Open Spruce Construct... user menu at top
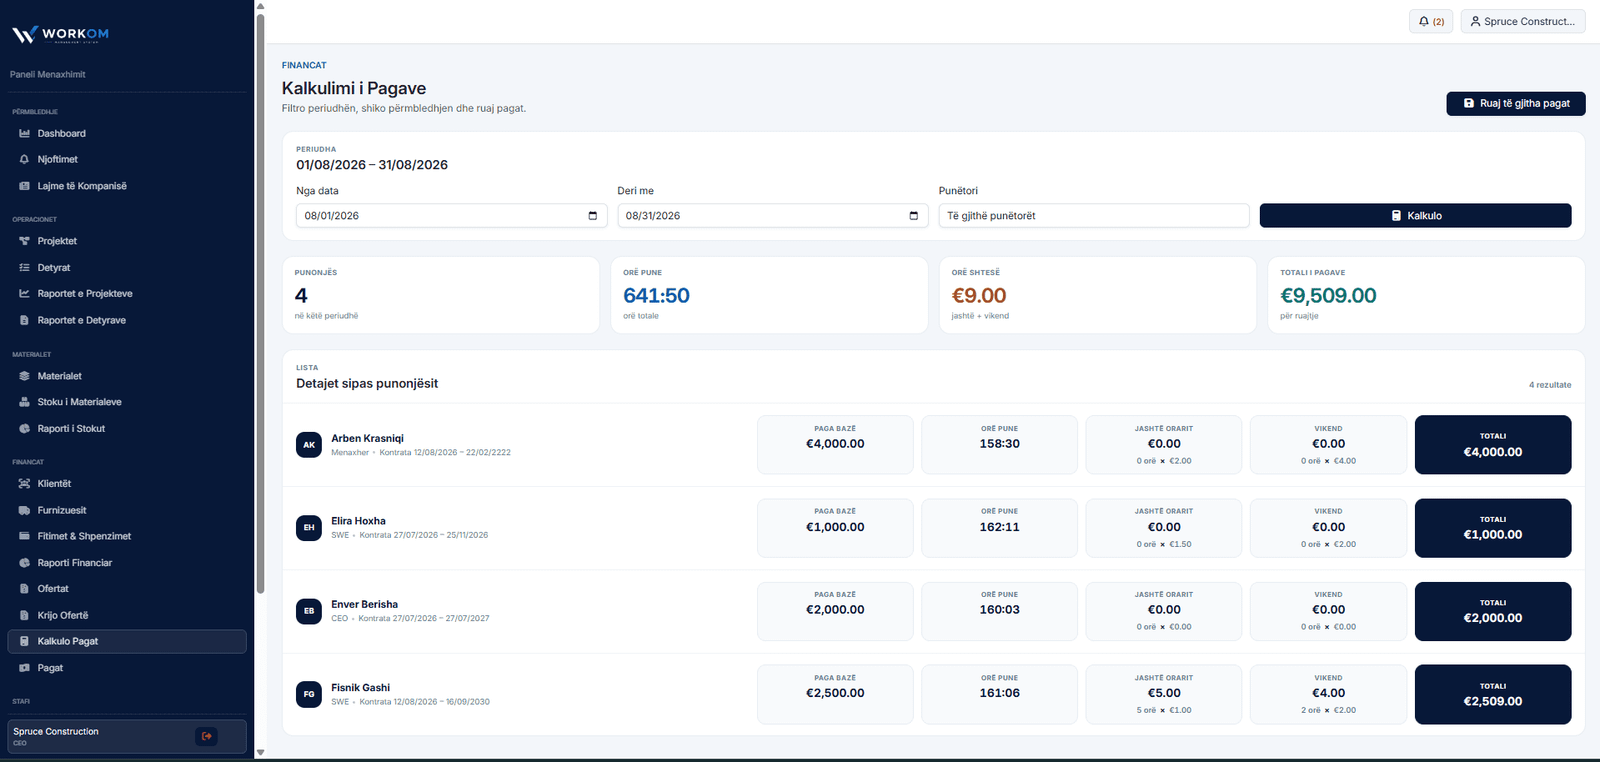 click(1523, 21)
